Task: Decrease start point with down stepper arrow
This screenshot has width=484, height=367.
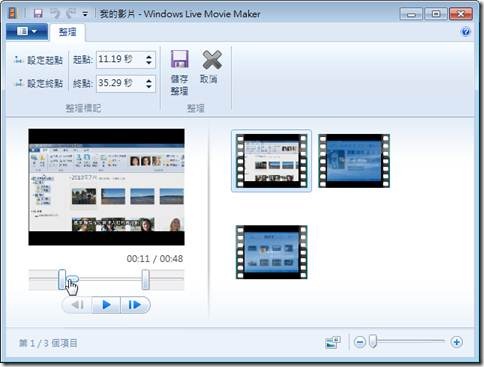Action: point(149,63)
